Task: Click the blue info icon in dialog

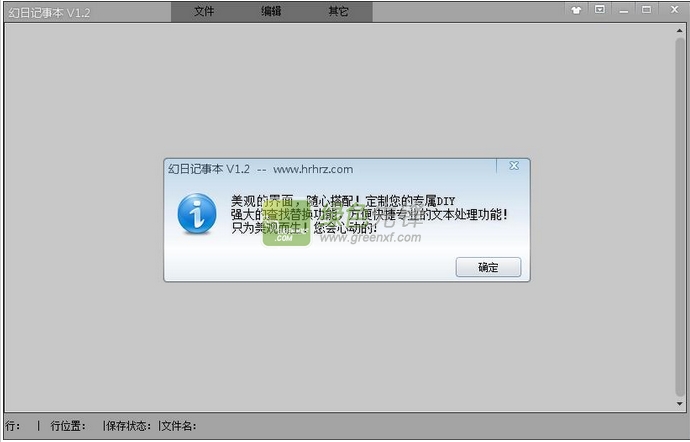Action: 197,214
